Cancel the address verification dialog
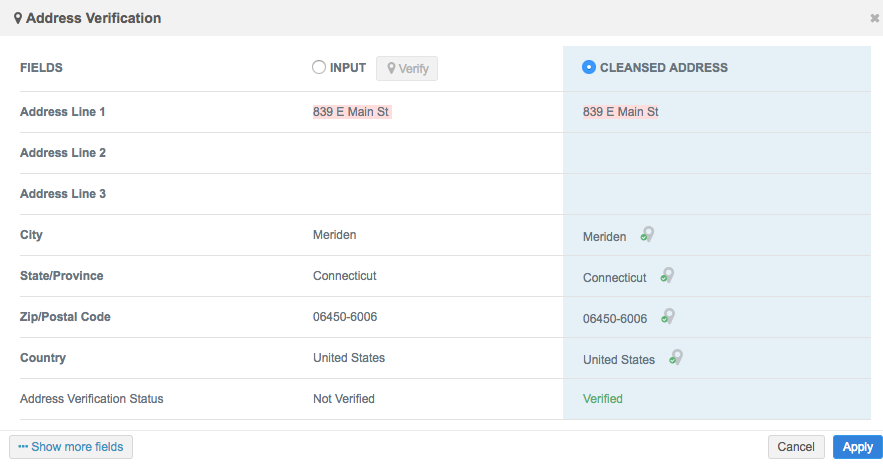Screen dimensions: 883x464 tap(796, 447)
